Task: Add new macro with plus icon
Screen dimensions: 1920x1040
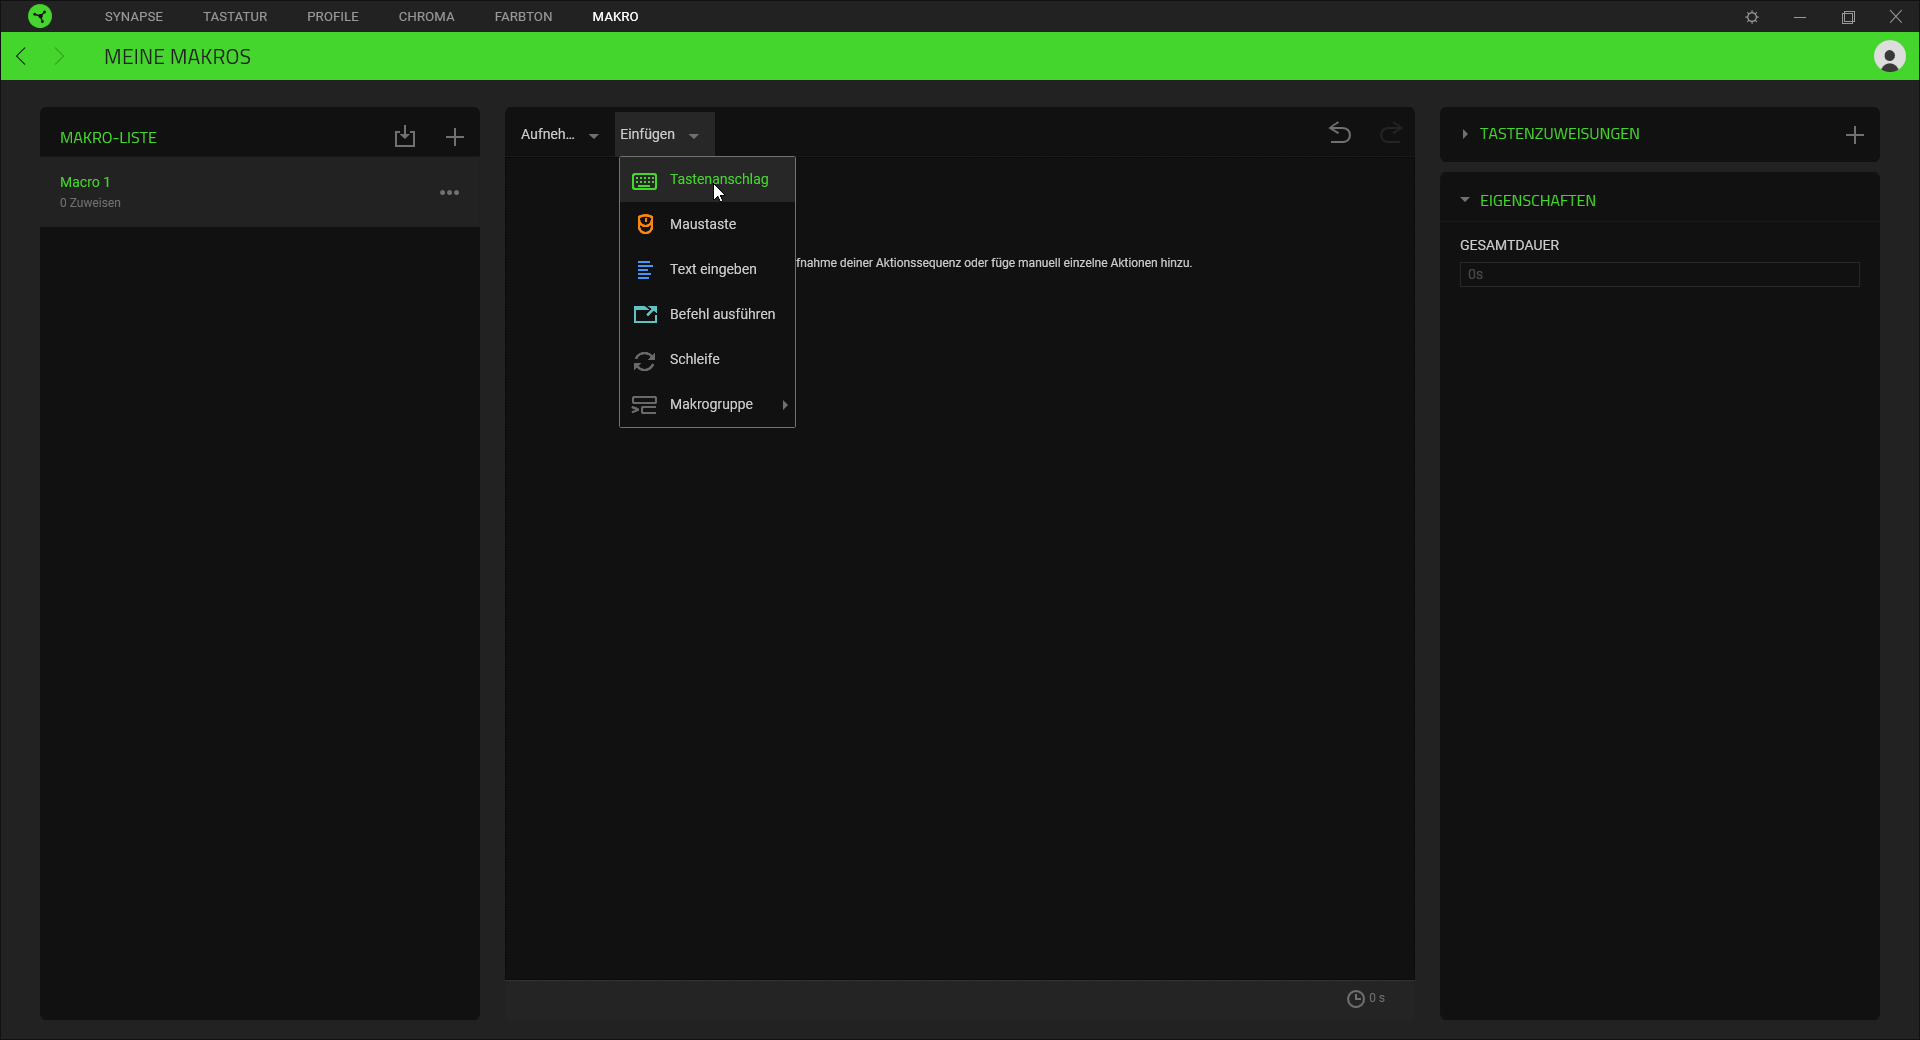Action: [455, 137]
